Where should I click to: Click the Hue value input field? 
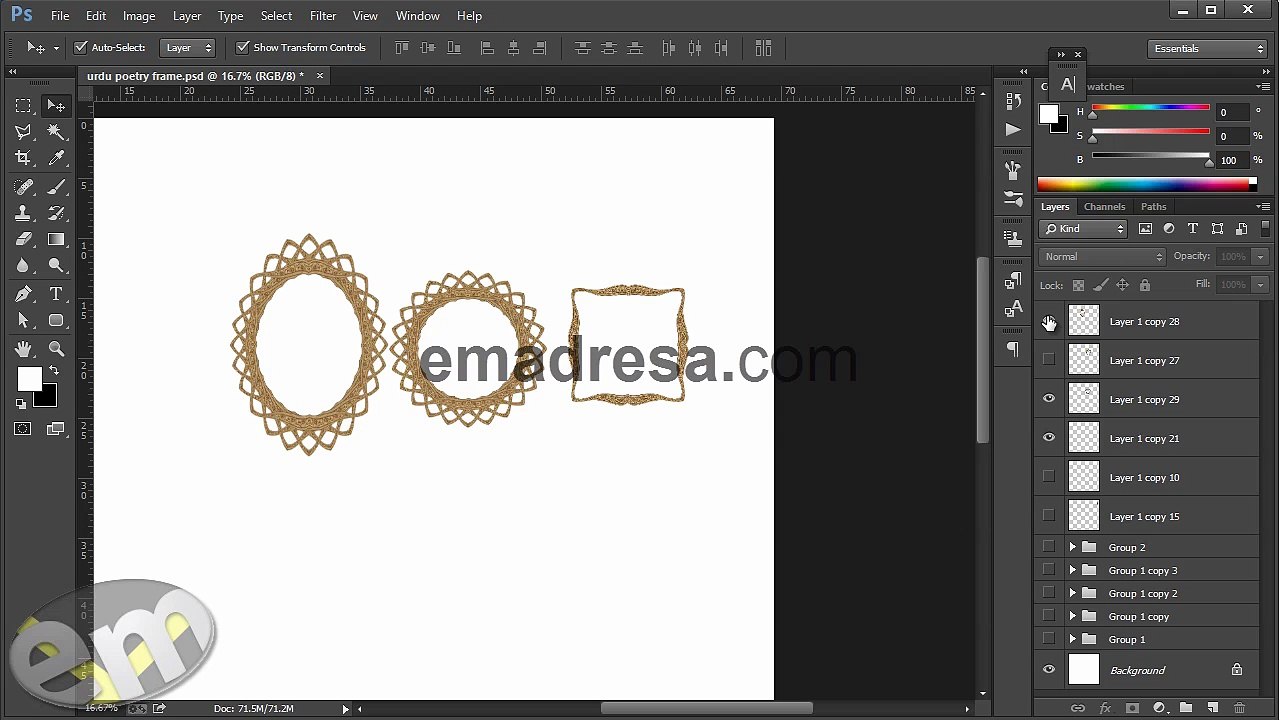[x=1233, y=112]
